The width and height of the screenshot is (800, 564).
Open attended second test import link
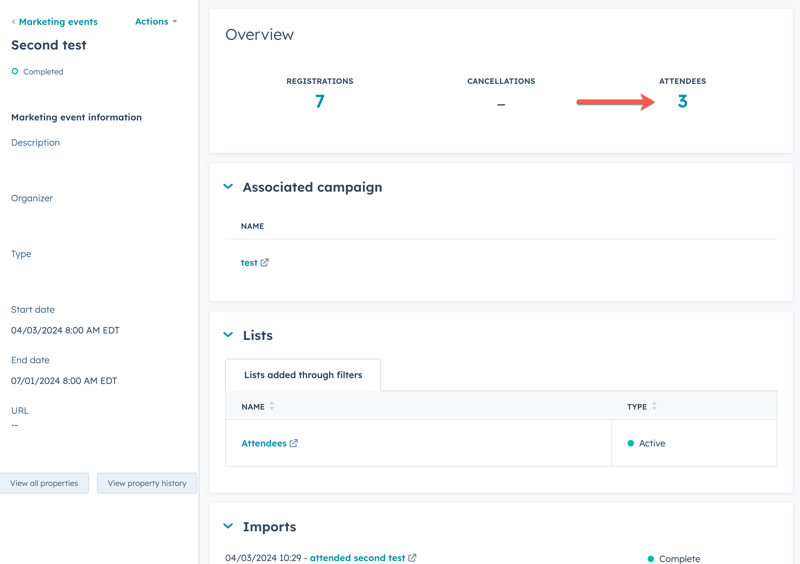(x=357, y=558)
